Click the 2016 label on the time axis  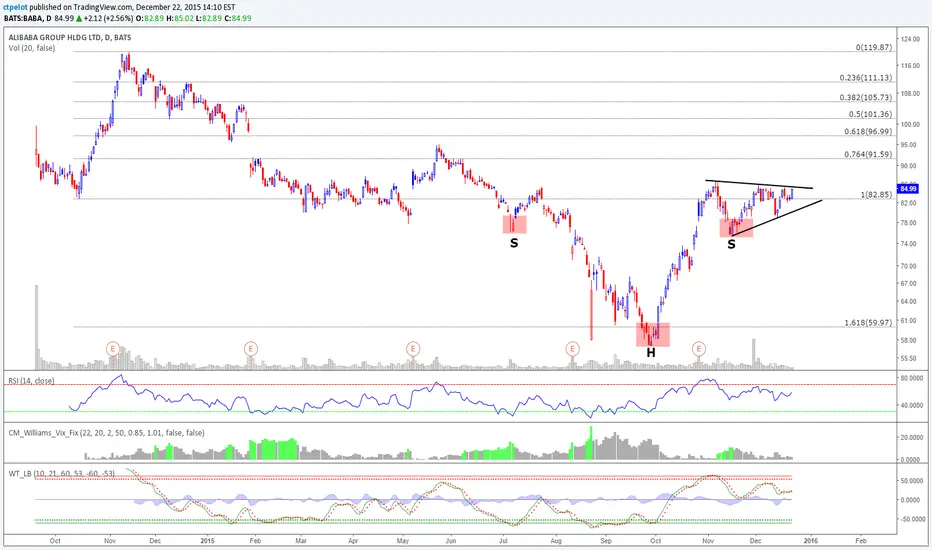[811, 541]
